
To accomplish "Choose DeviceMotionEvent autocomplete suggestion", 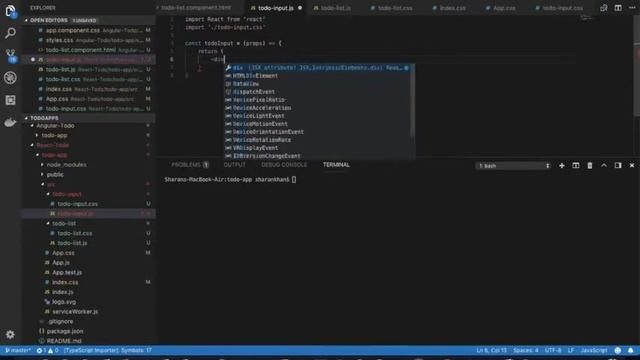I will pyautogui.click(x=318, y=124).
